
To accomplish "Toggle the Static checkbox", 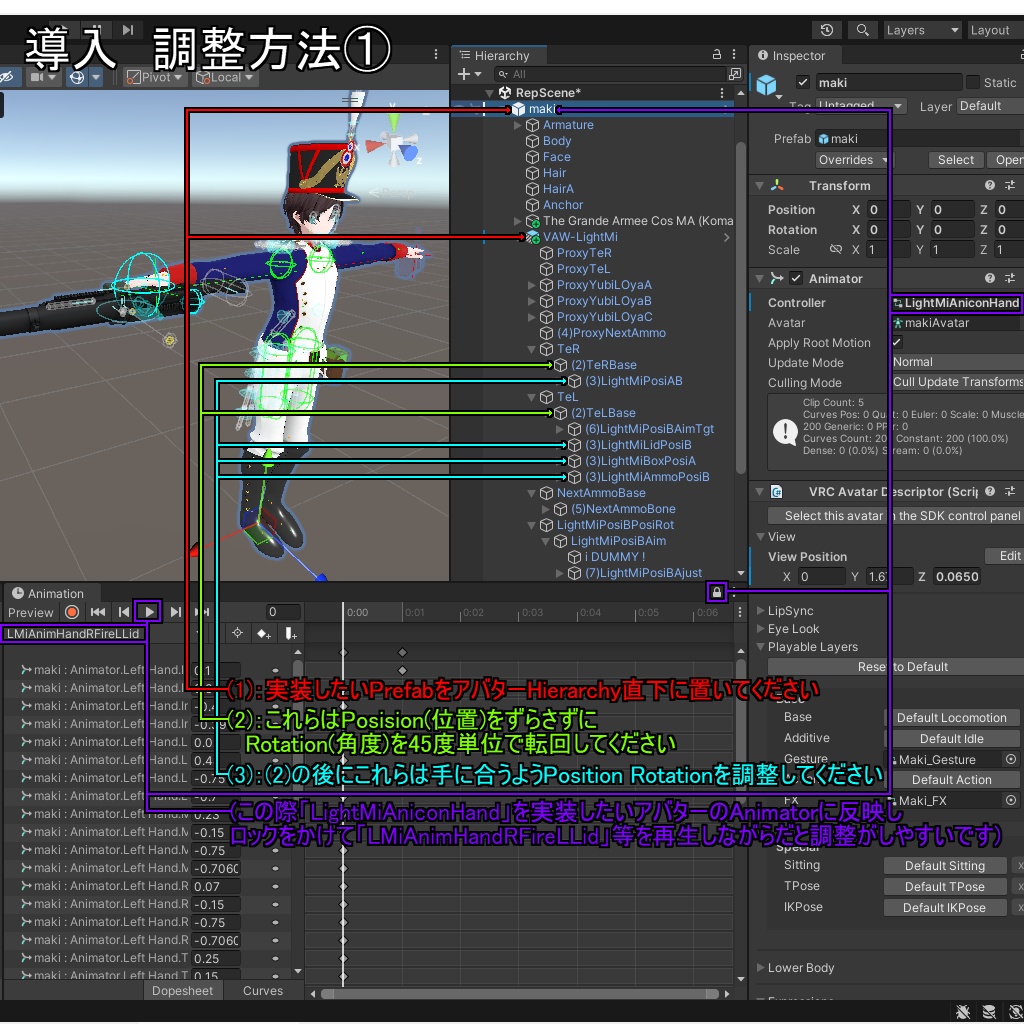I will click(x=973, y=82).
